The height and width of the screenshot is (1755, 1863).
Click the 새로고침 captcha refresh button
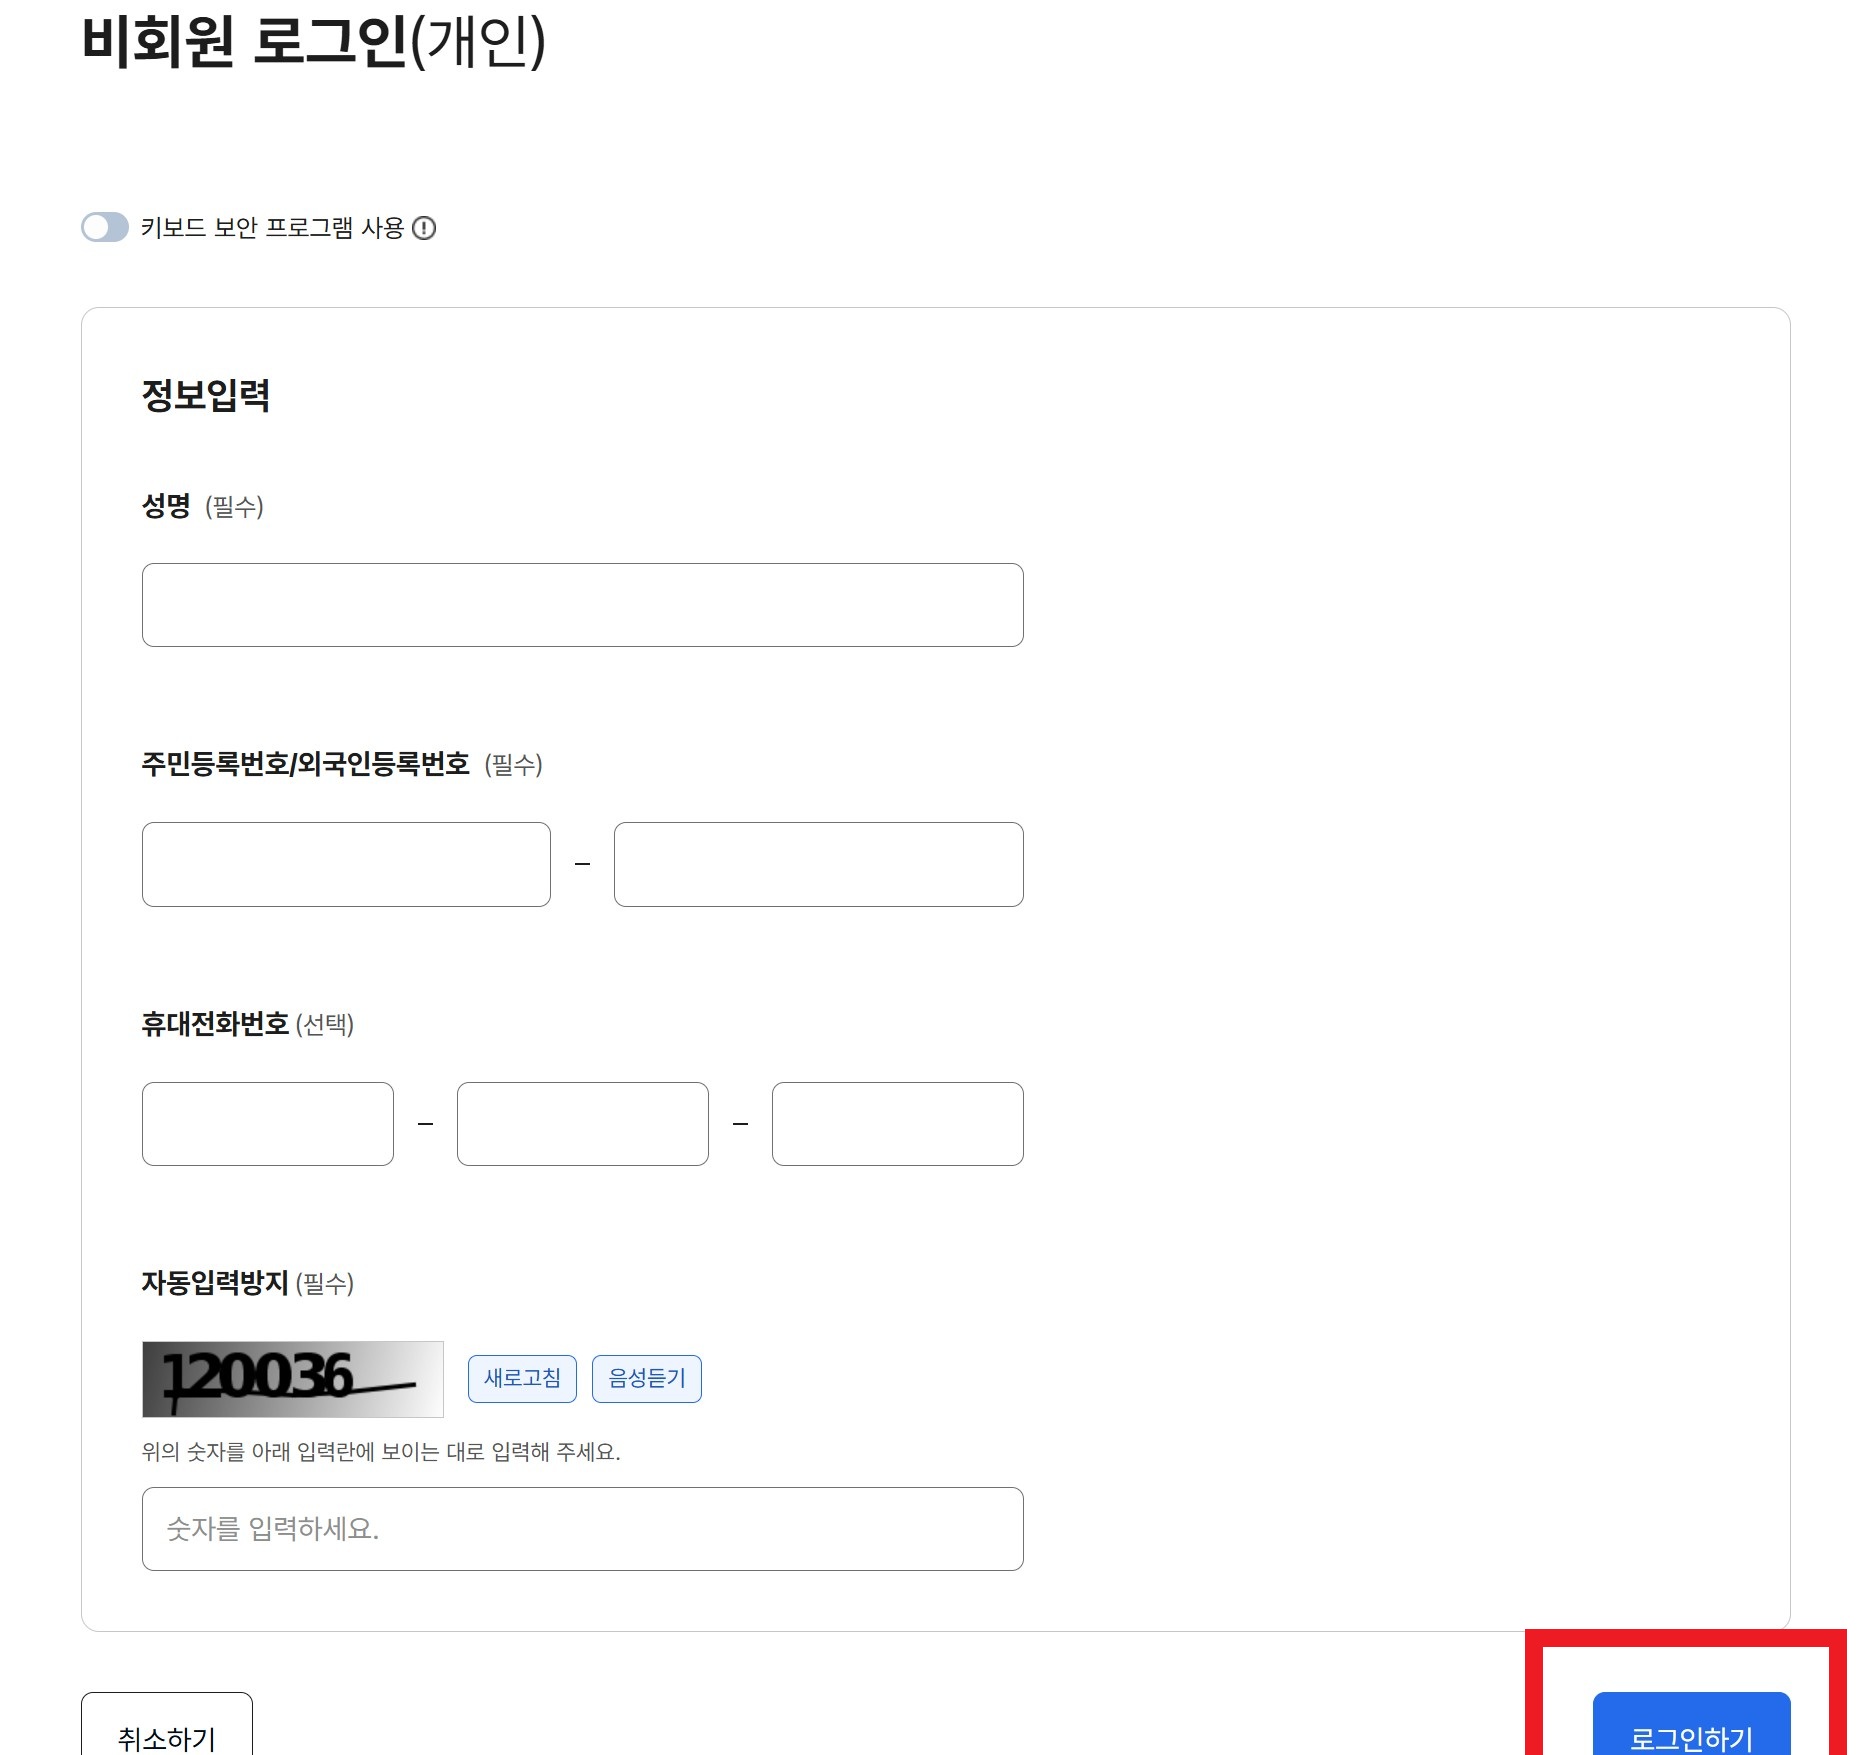pyautogui.click(x=522, y=1378)
